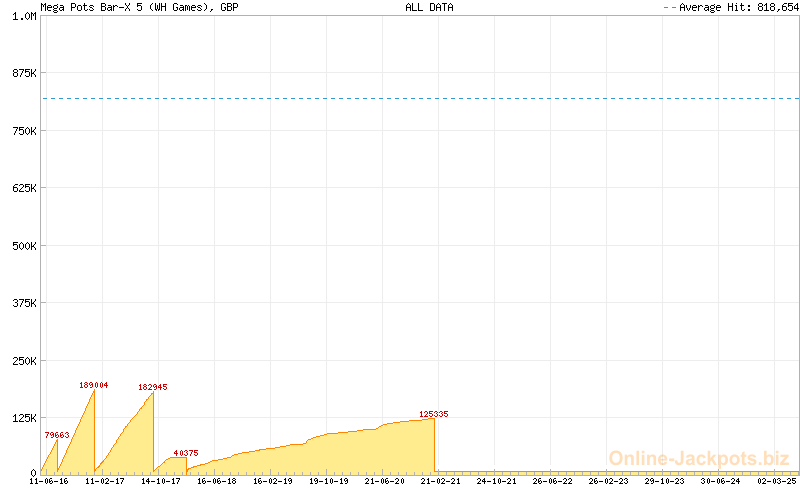The width and height of the screenshot is (800, 490).
Task: Click the 1.0M y-axis label
Action: tap(23, 17)
